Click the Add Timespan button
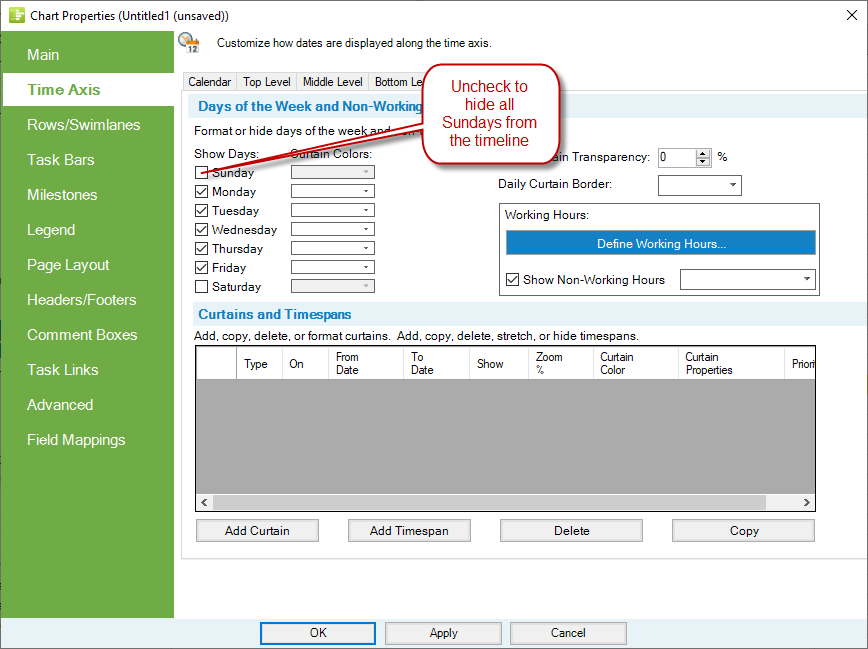The height and width of the screenshot is (649, 868). tap(409, 530)
